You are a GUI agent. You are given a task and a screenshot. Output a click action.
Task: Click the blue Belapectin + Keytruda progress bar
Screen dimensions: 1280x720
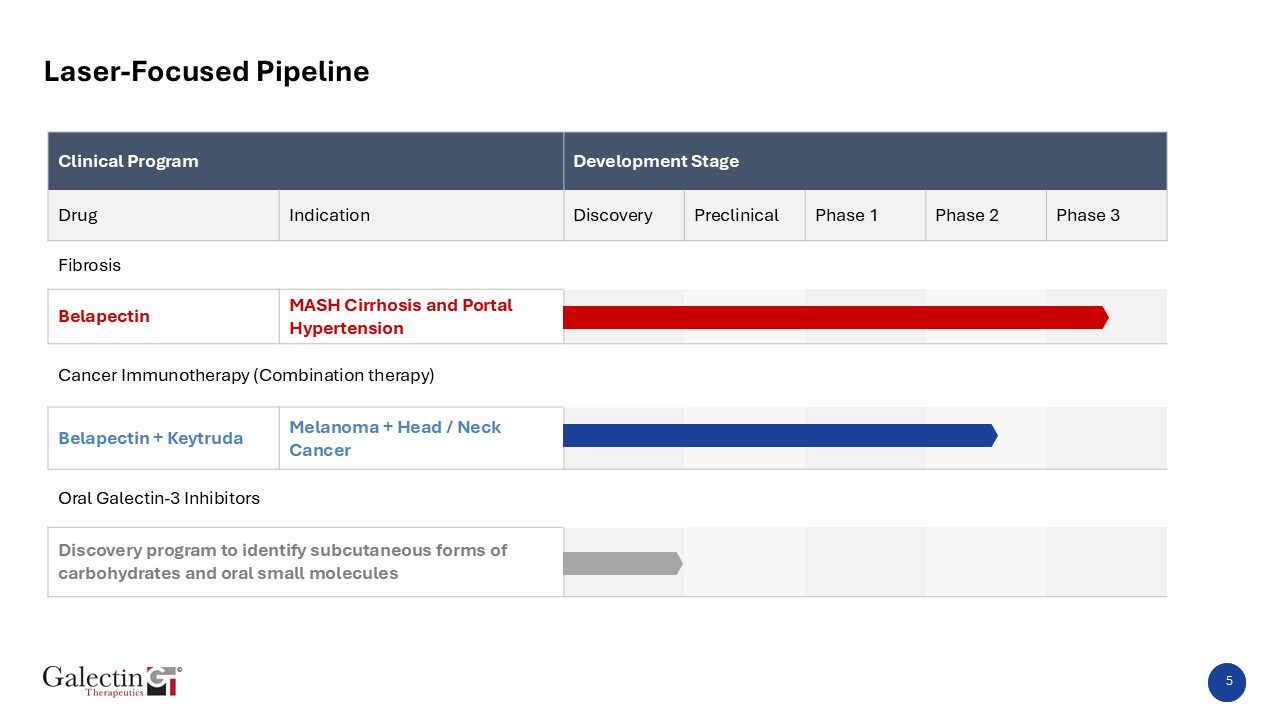[x=779, y=435]
